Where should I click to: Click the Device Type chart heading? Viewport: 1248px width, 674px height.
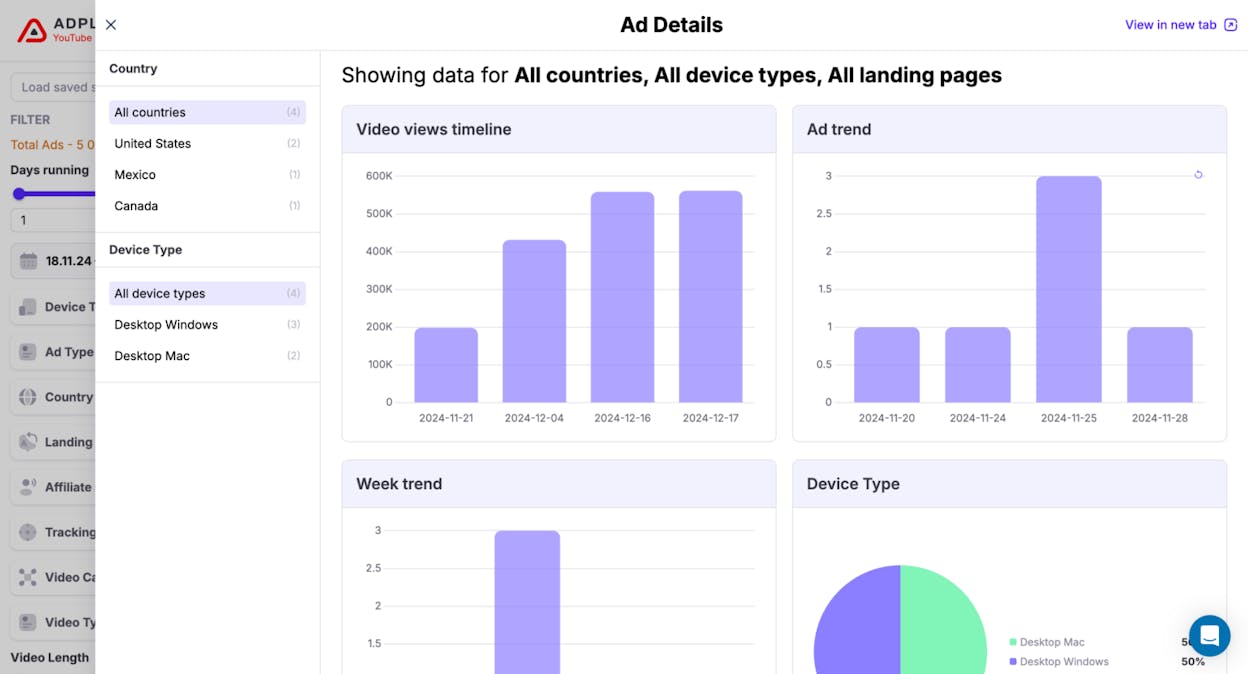click(x=853, y=483)
